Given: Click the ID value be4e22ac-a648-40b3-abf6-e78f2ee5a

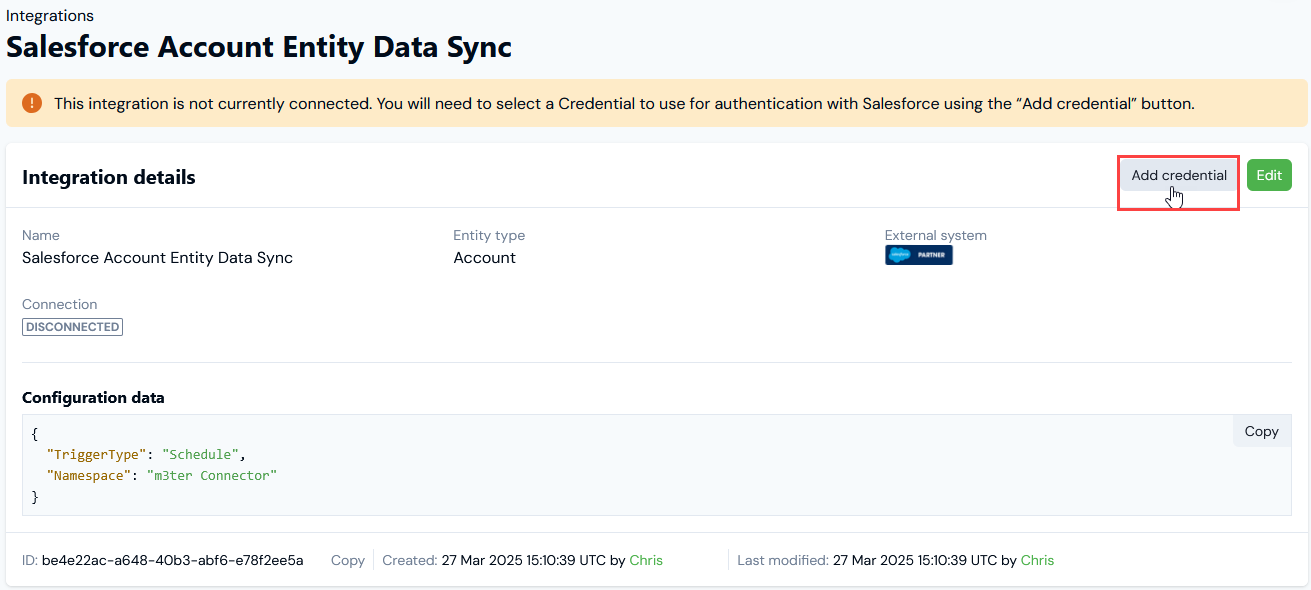Looking at the screenshot, I should coord(172,560).
